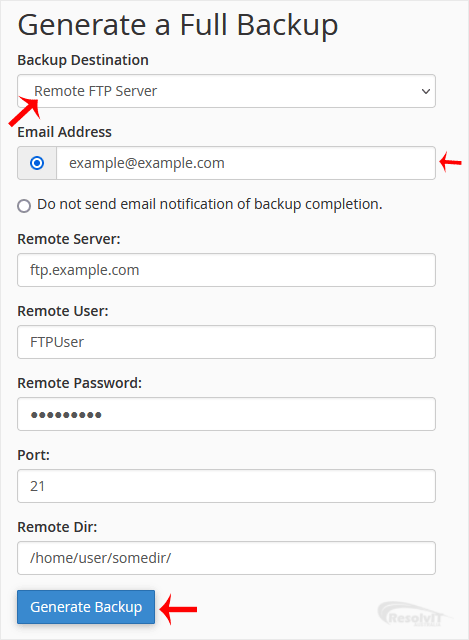Click the ResolvIT watermark logo

click(x=413, y=614)
